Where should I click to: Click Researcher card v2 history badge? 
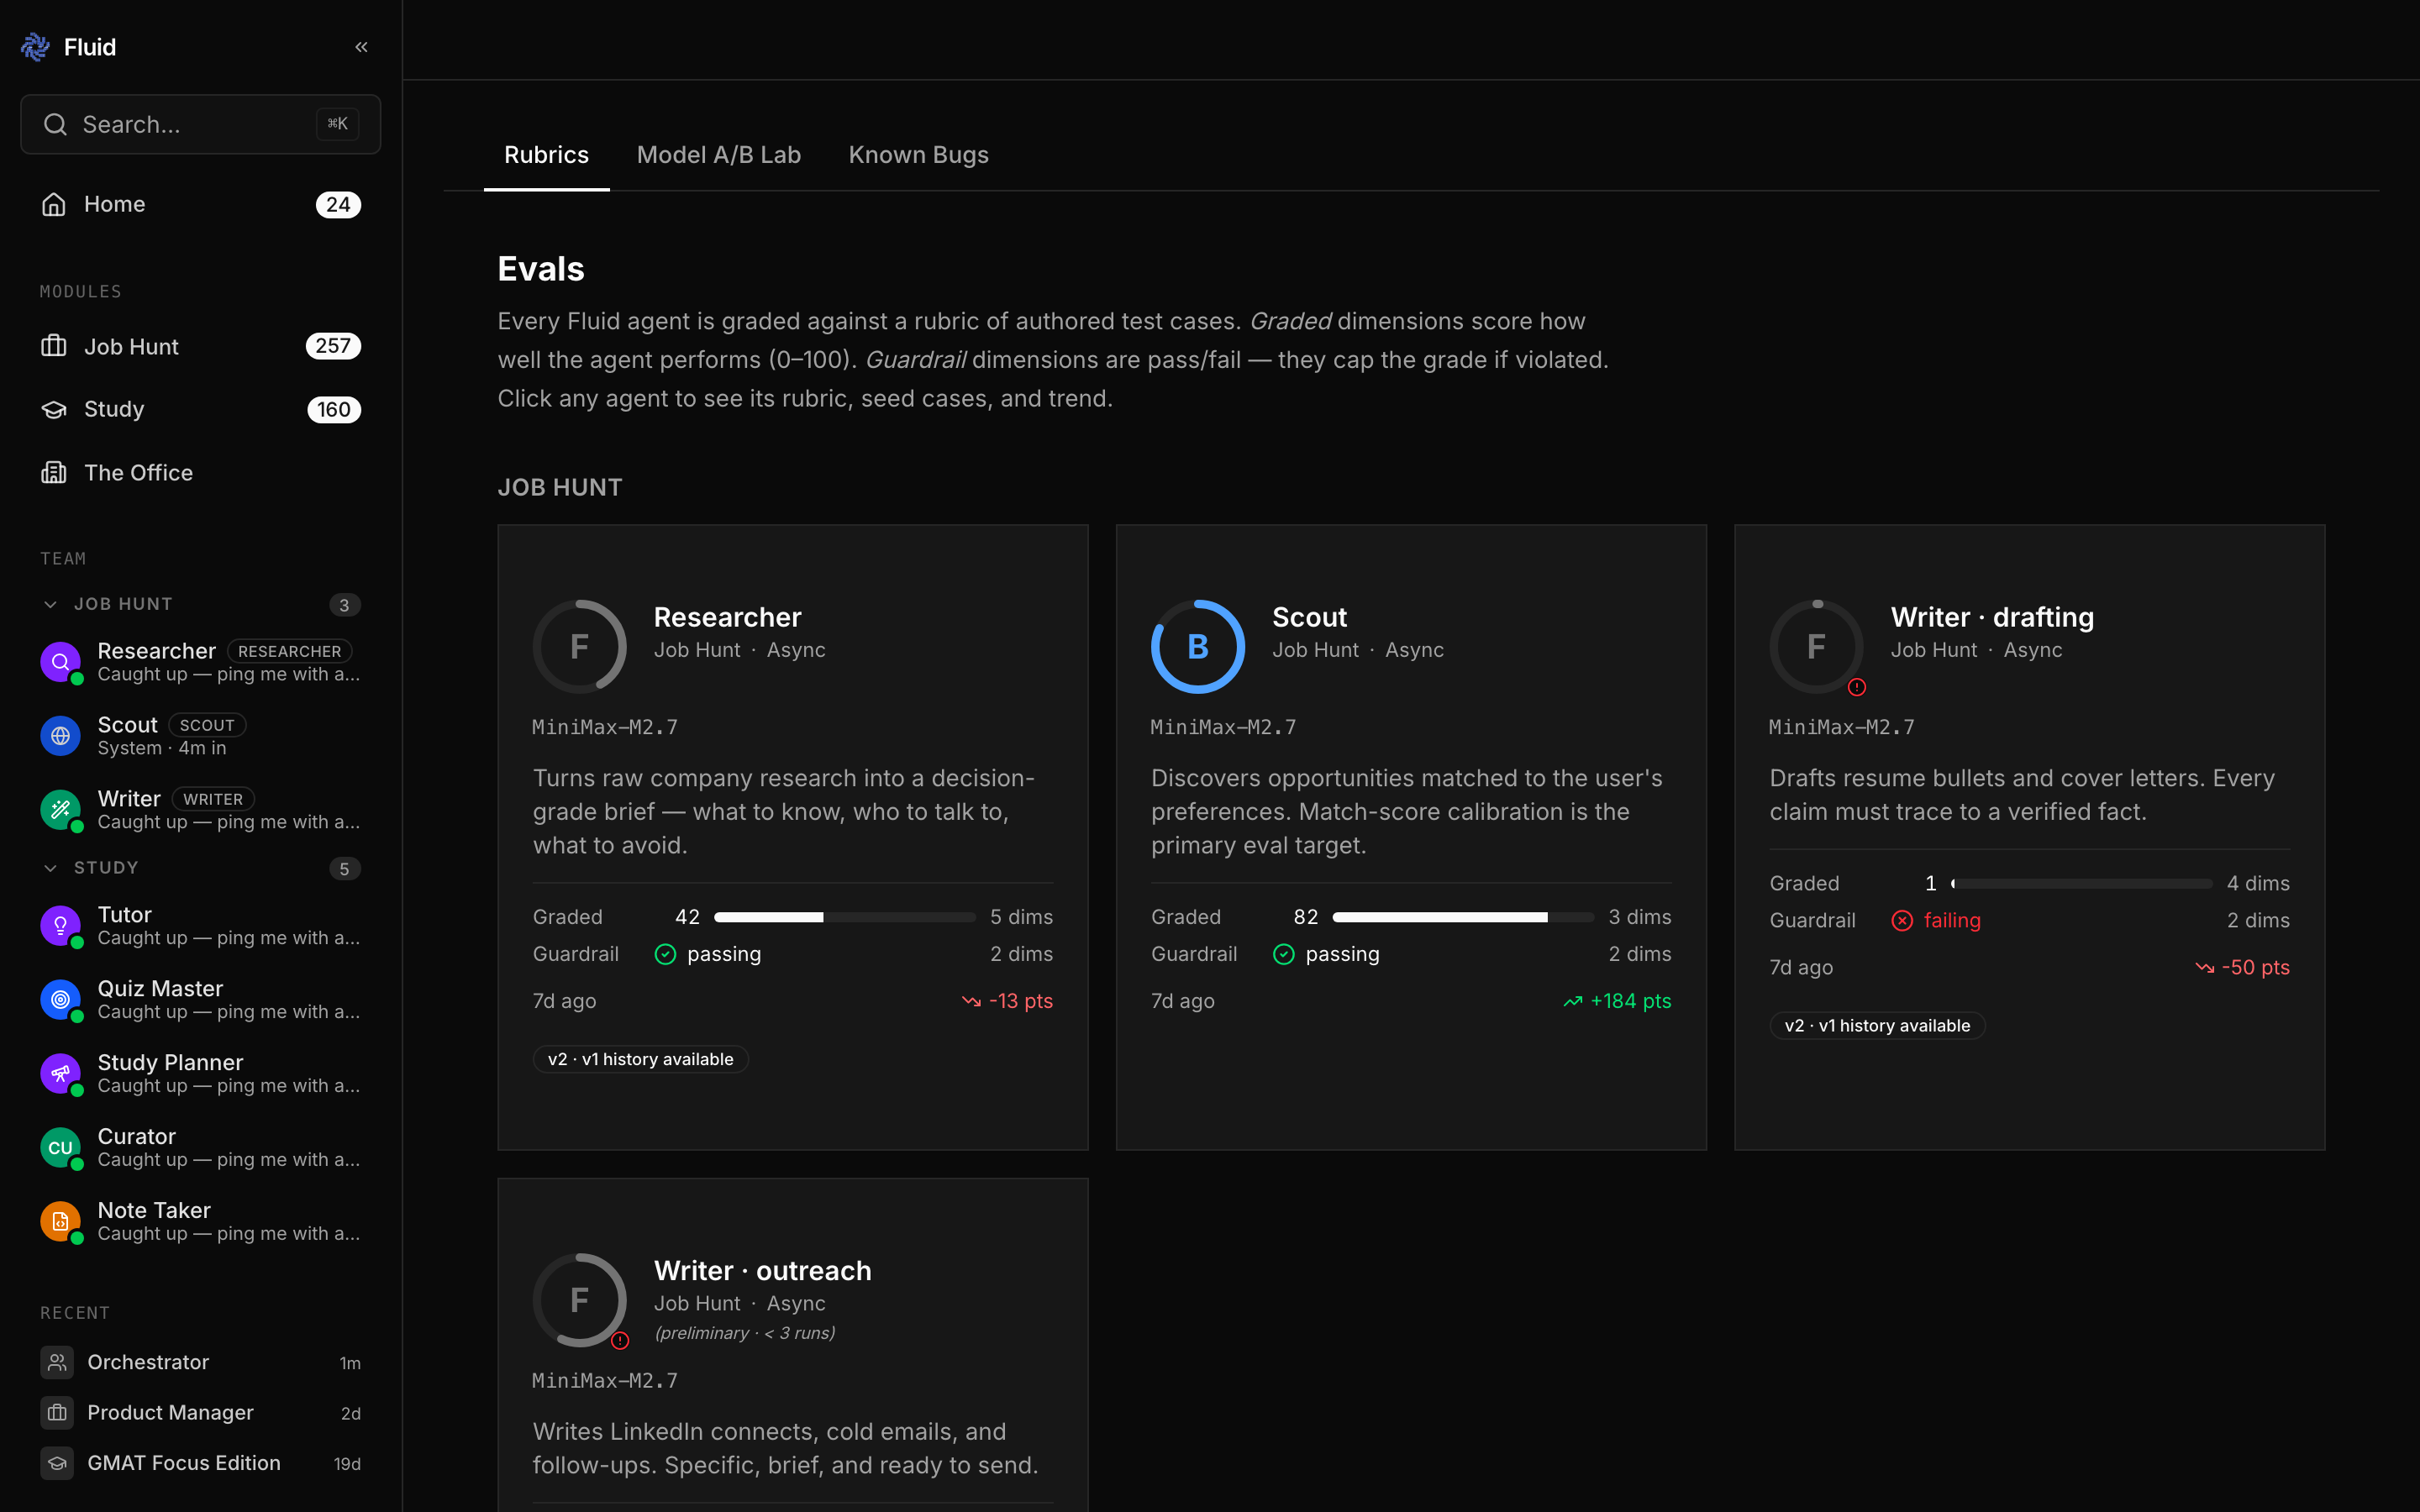click(640, 1059)
